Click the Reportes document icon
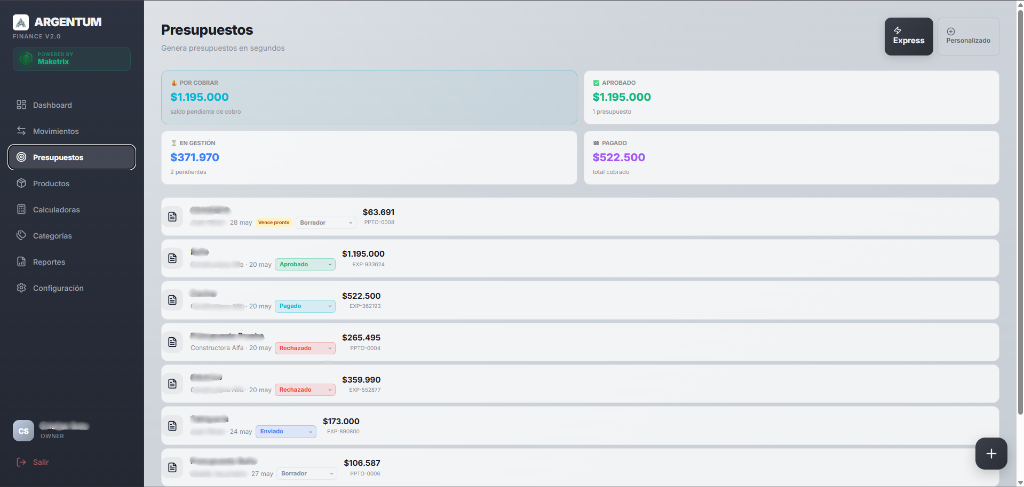 (22, 262)
